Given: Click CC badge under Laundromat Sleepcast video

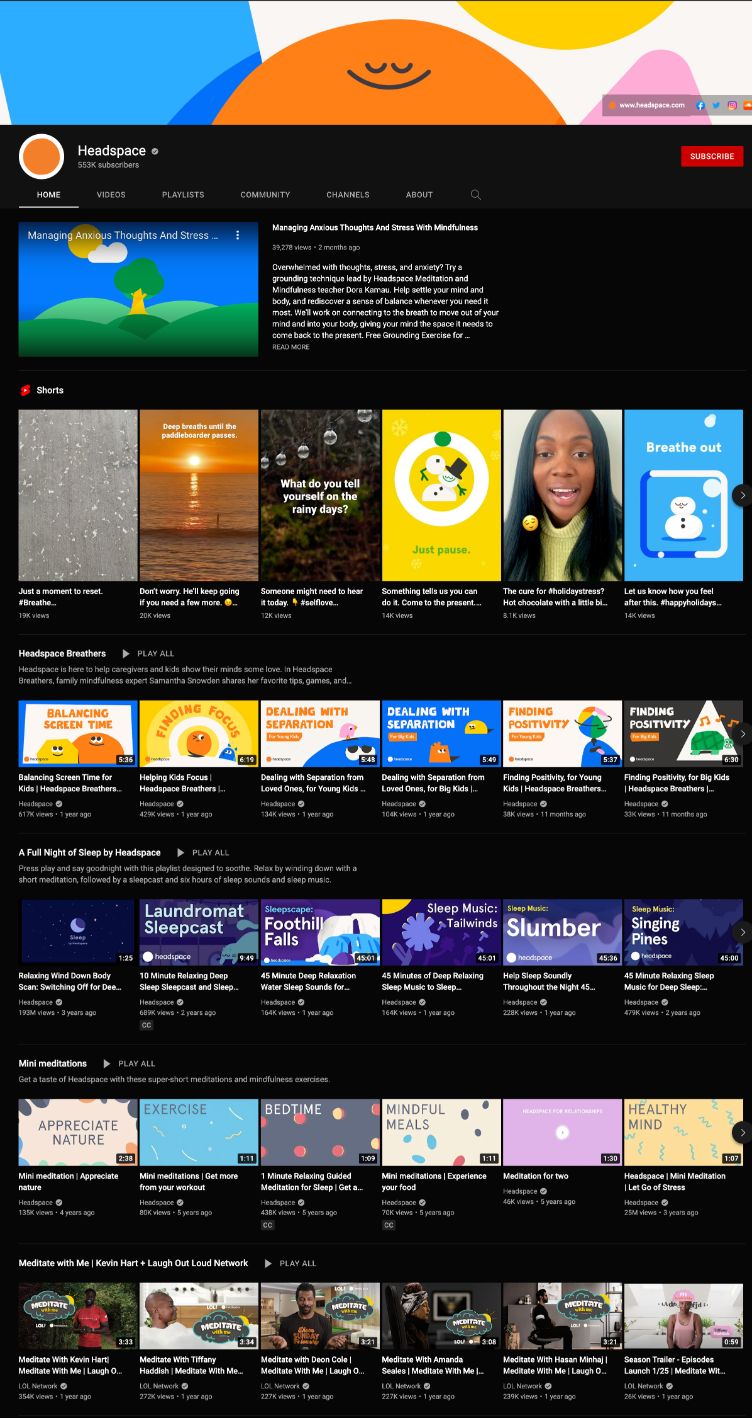Looking at the screenshot, I should pos(146,1025).
